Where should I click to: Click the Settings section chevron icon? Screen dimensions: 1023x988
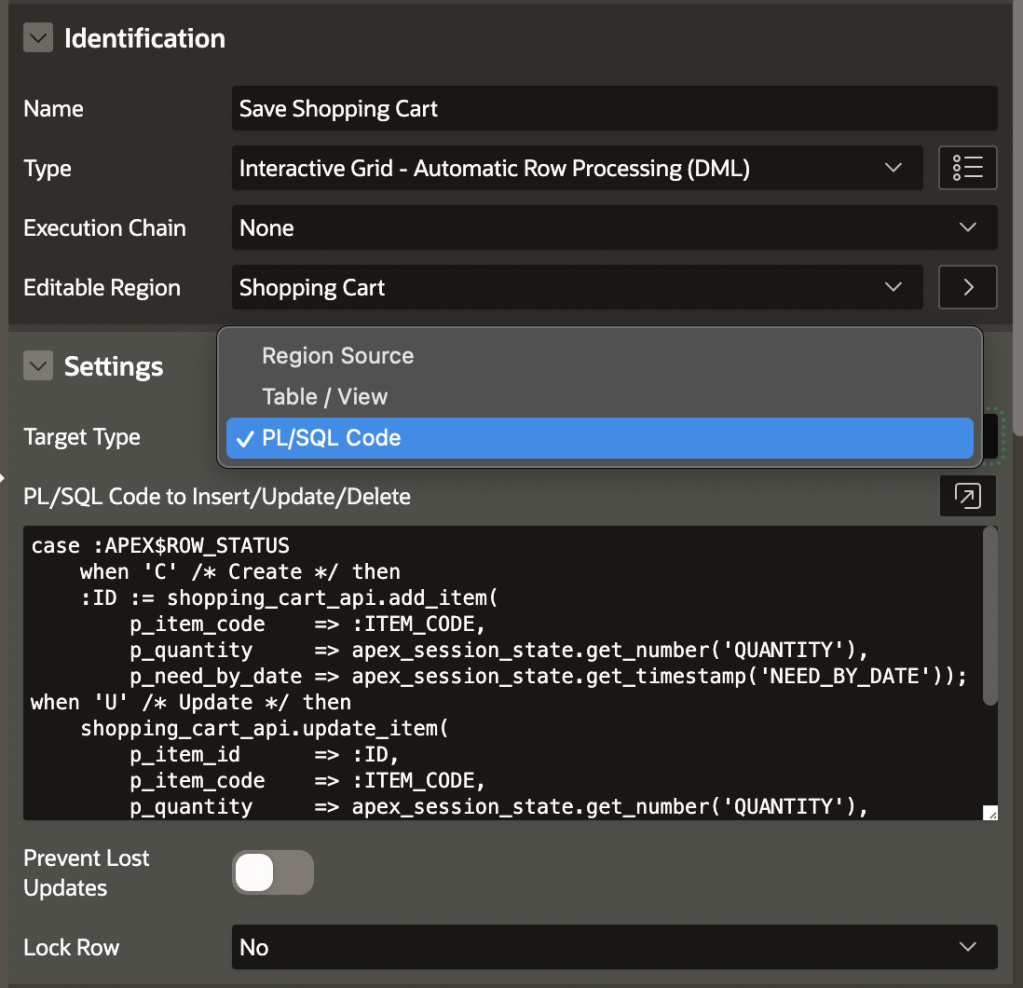tap(37, 366)
